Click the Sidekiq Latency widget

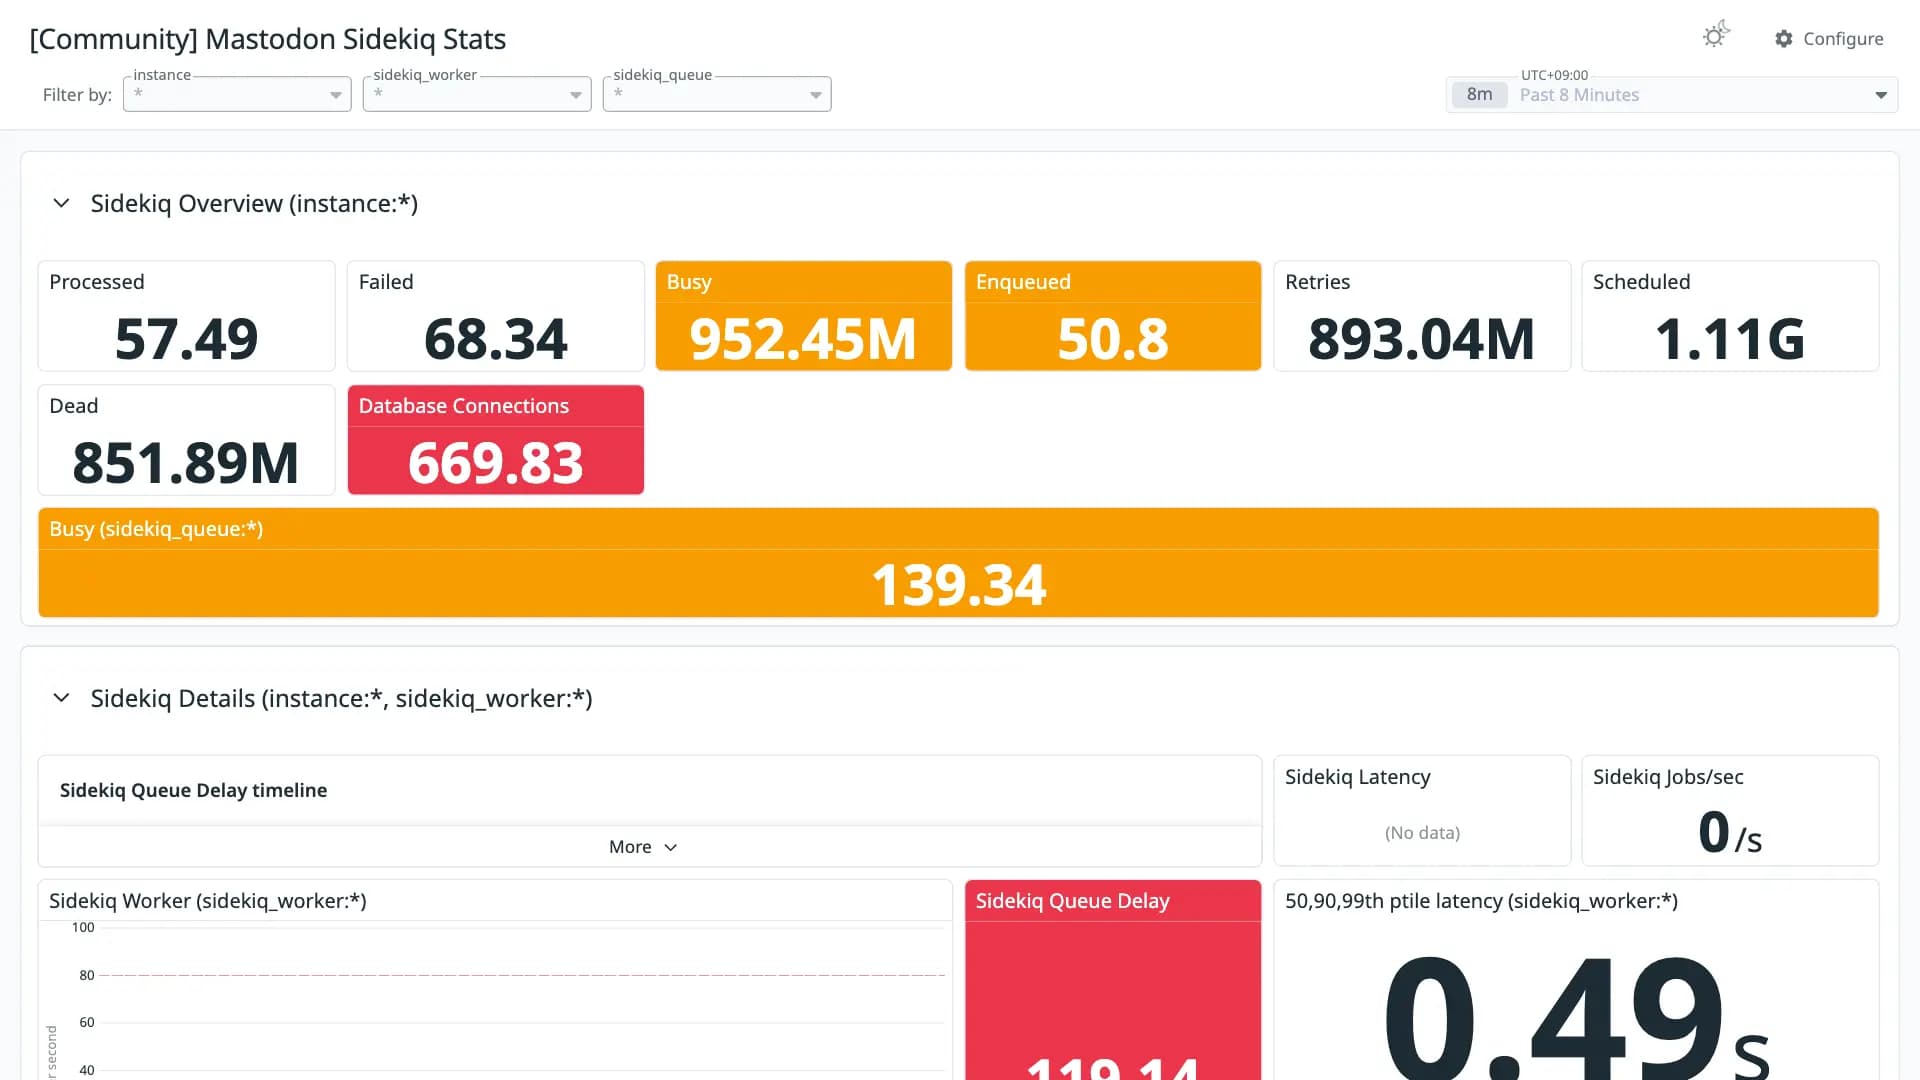point(1422,810)
